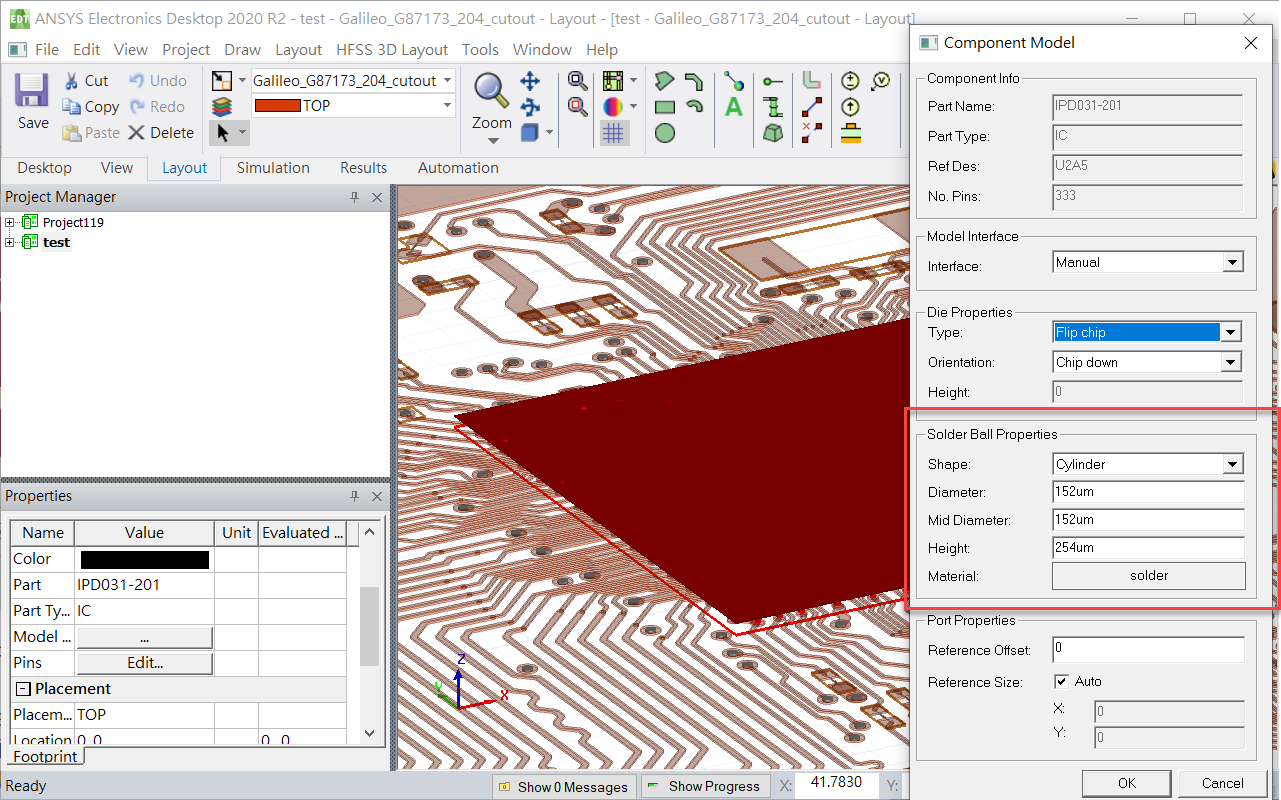Click the Zoom magnifier tool
Viewport: 1281px width, 800px height.
[x=491, y=90]
